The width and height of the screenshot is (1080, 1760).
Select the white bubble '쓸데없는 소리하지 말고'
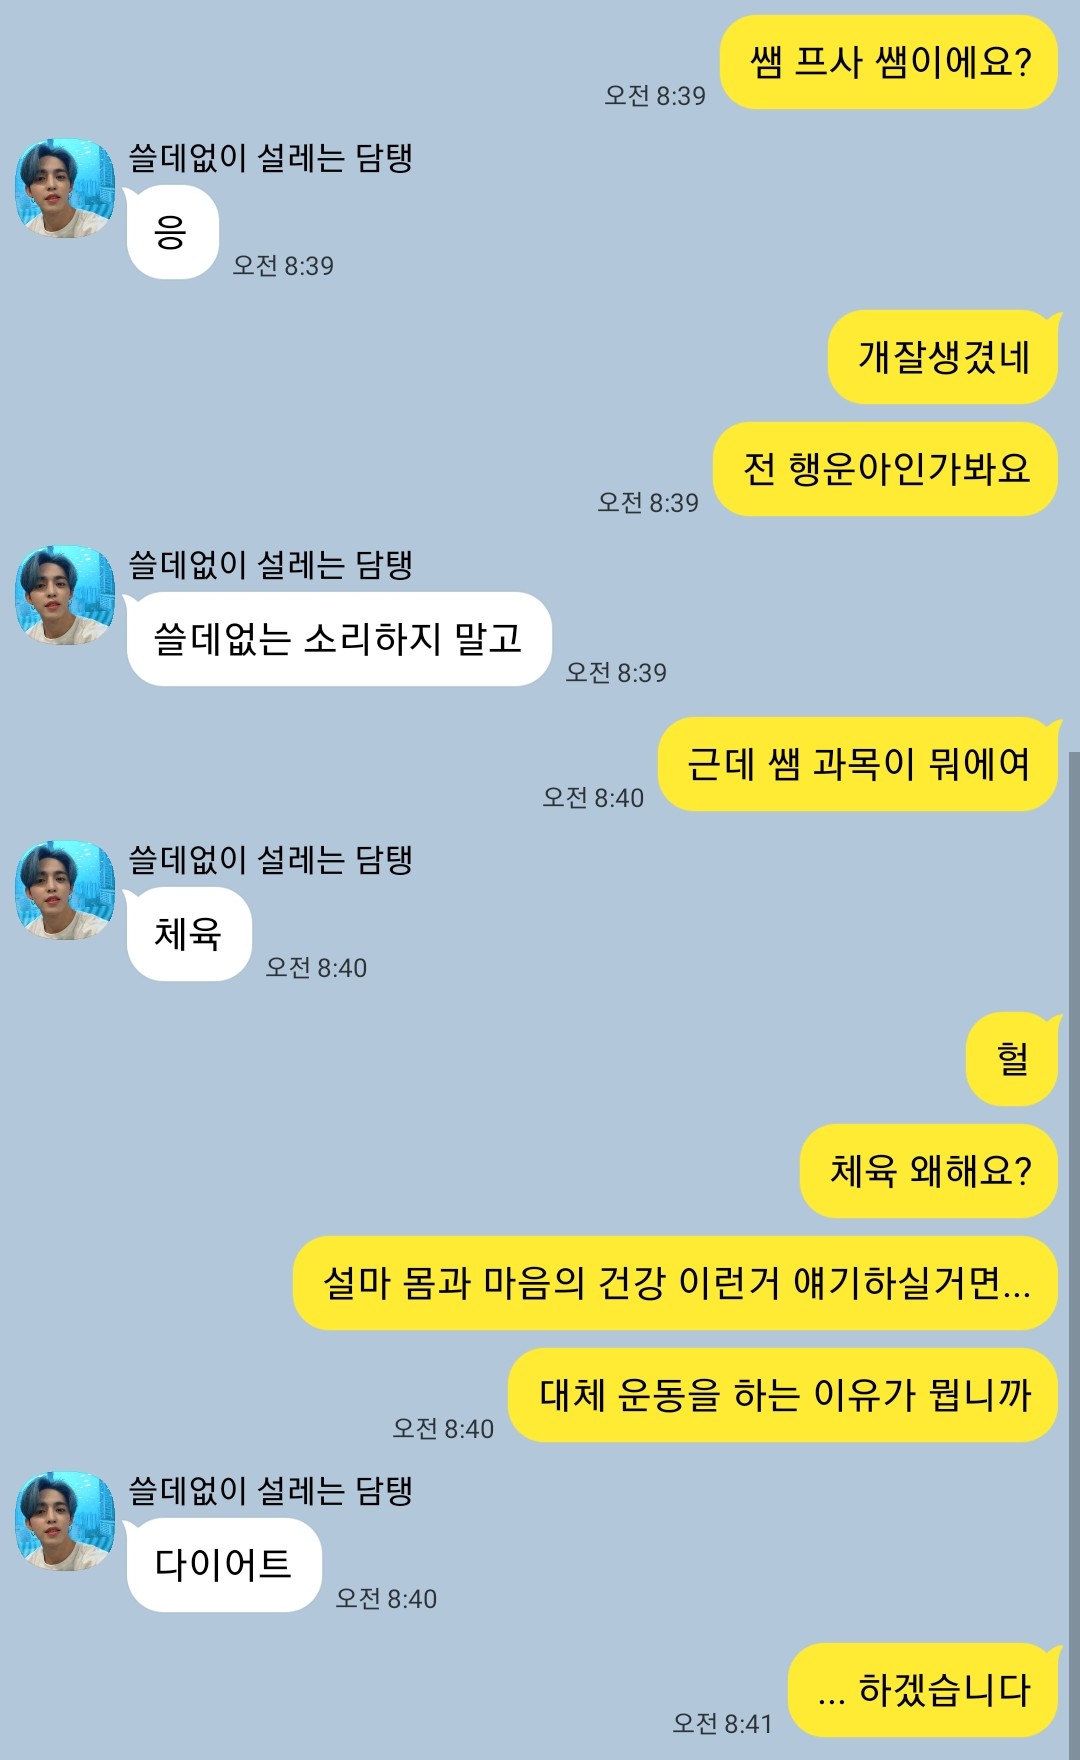click(339, 639)
